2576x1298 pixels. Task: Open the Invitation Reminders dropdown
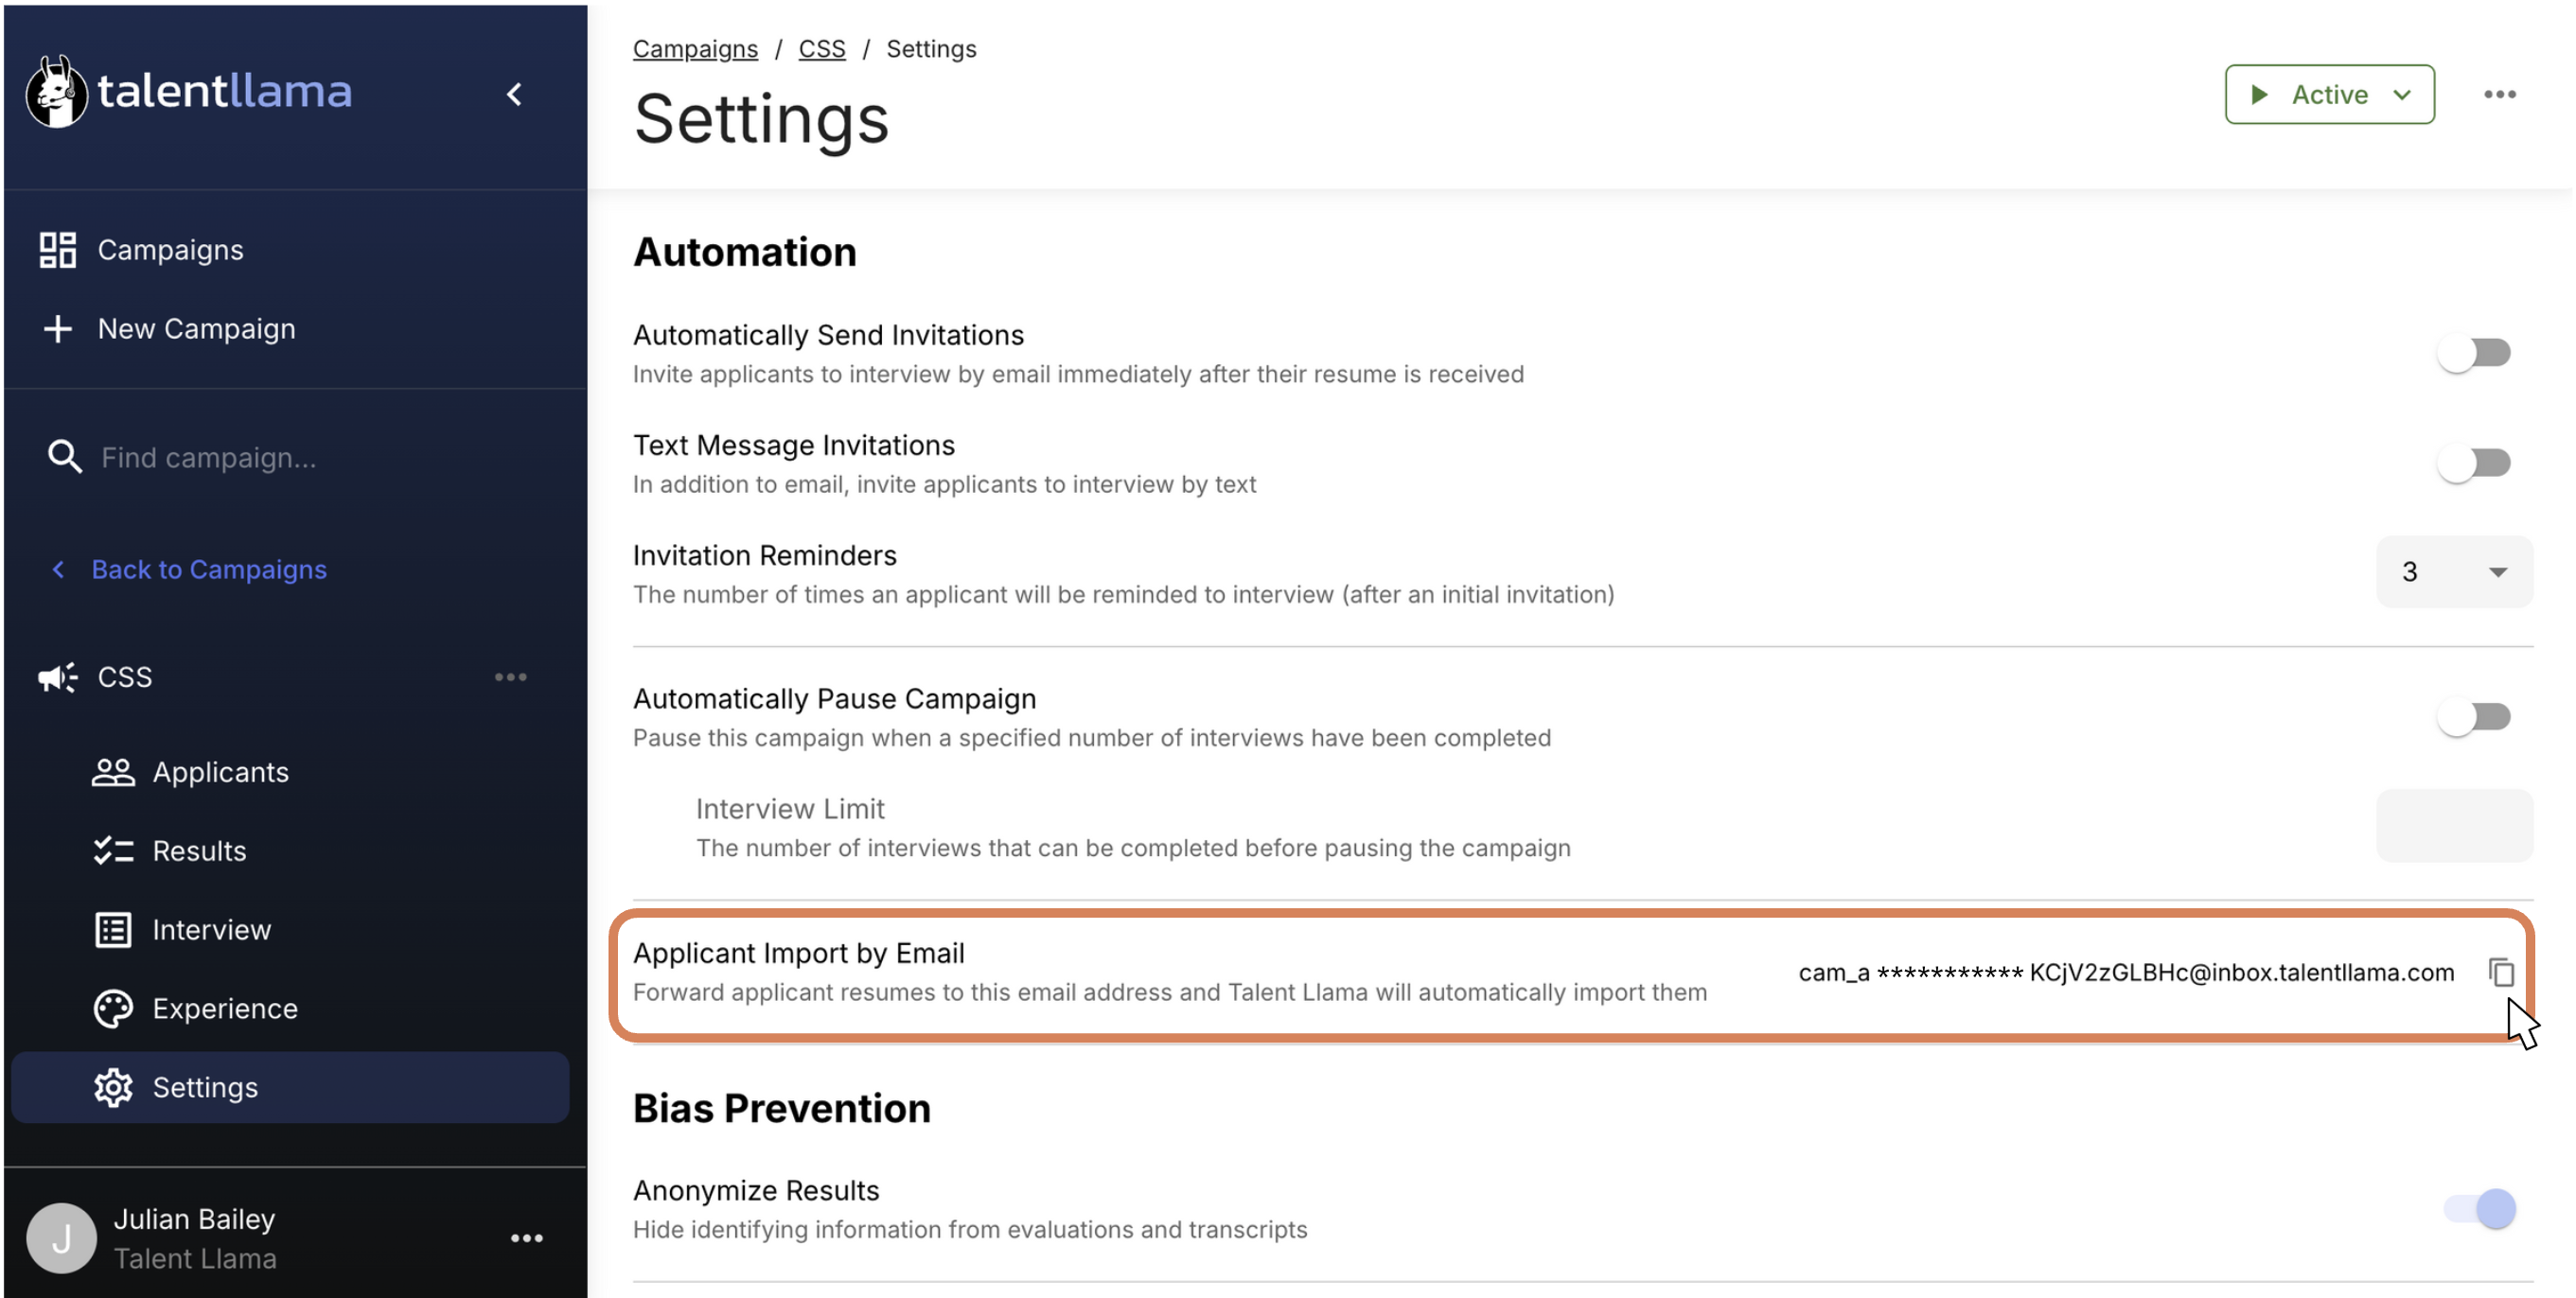coord(2453,572)
